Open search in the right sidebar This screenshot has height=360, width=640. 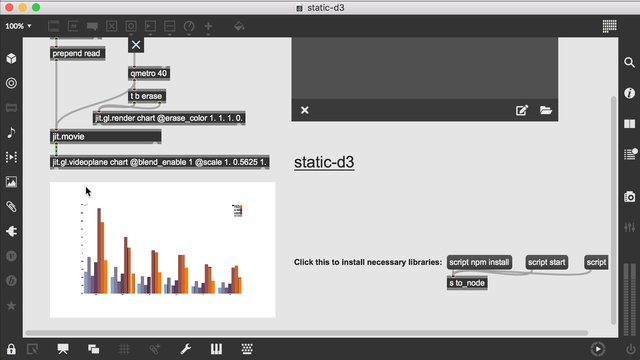(629, 62)
